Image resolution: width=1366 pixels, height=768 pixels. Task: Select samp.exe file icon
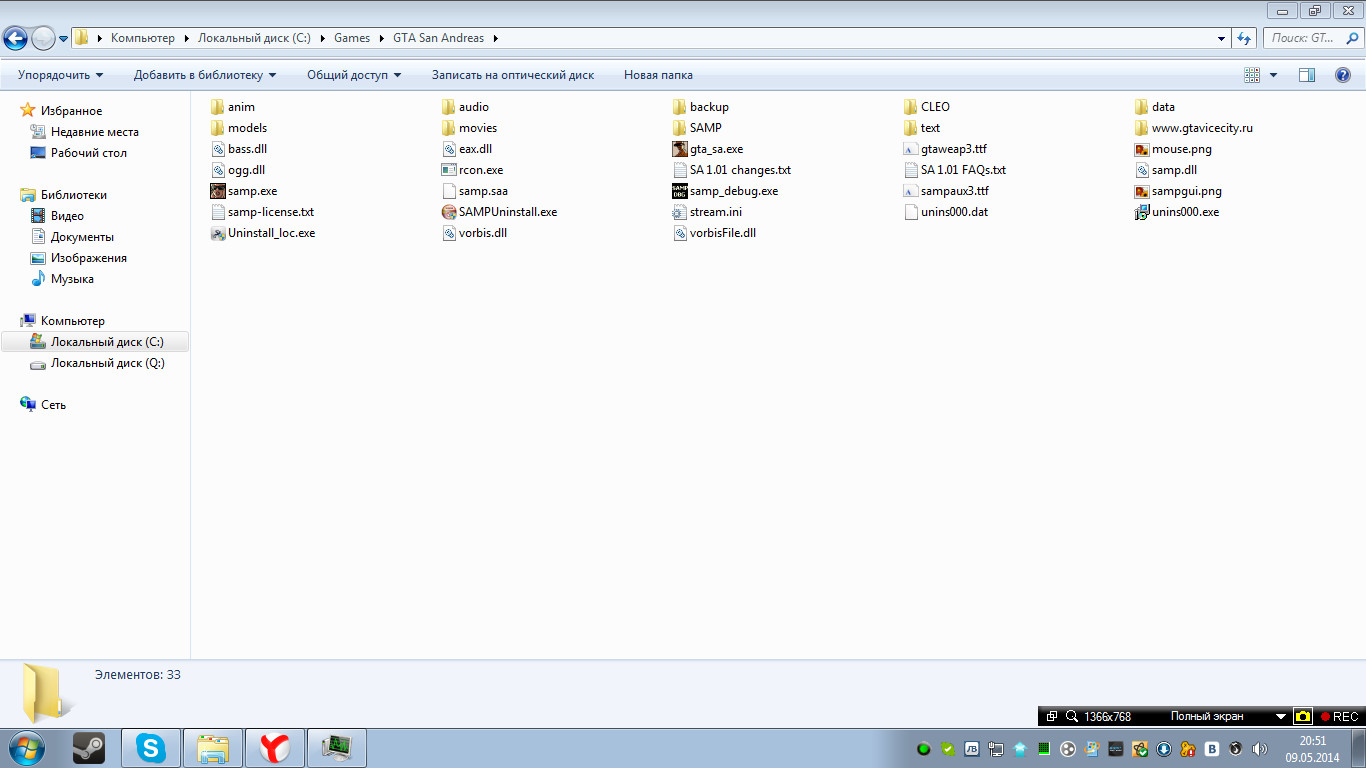[219, 191]
